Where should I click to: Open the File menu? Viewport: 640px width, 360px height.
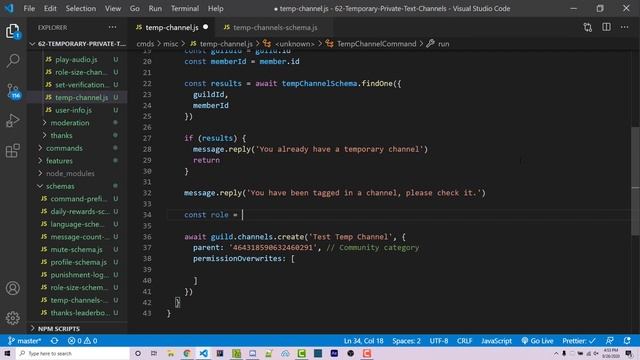(x=29, y=8)
